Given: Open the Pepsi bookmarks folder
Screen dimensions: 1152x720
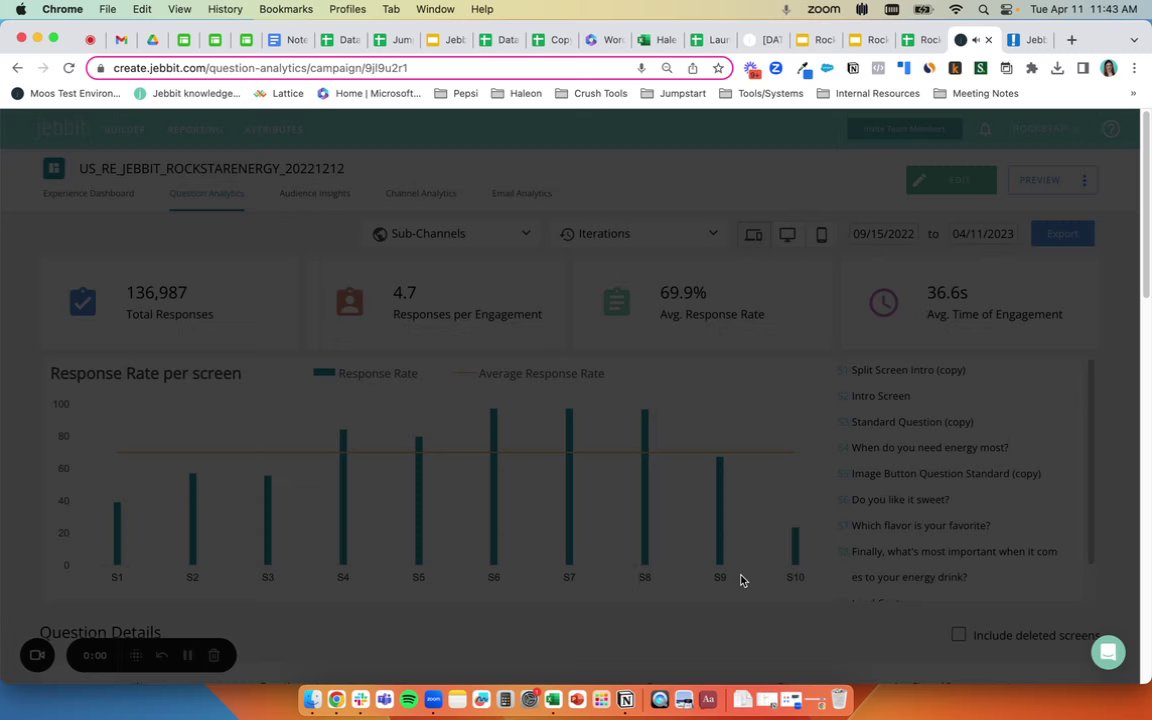Looking at the screenshot, I should click(x=456, y=93).
